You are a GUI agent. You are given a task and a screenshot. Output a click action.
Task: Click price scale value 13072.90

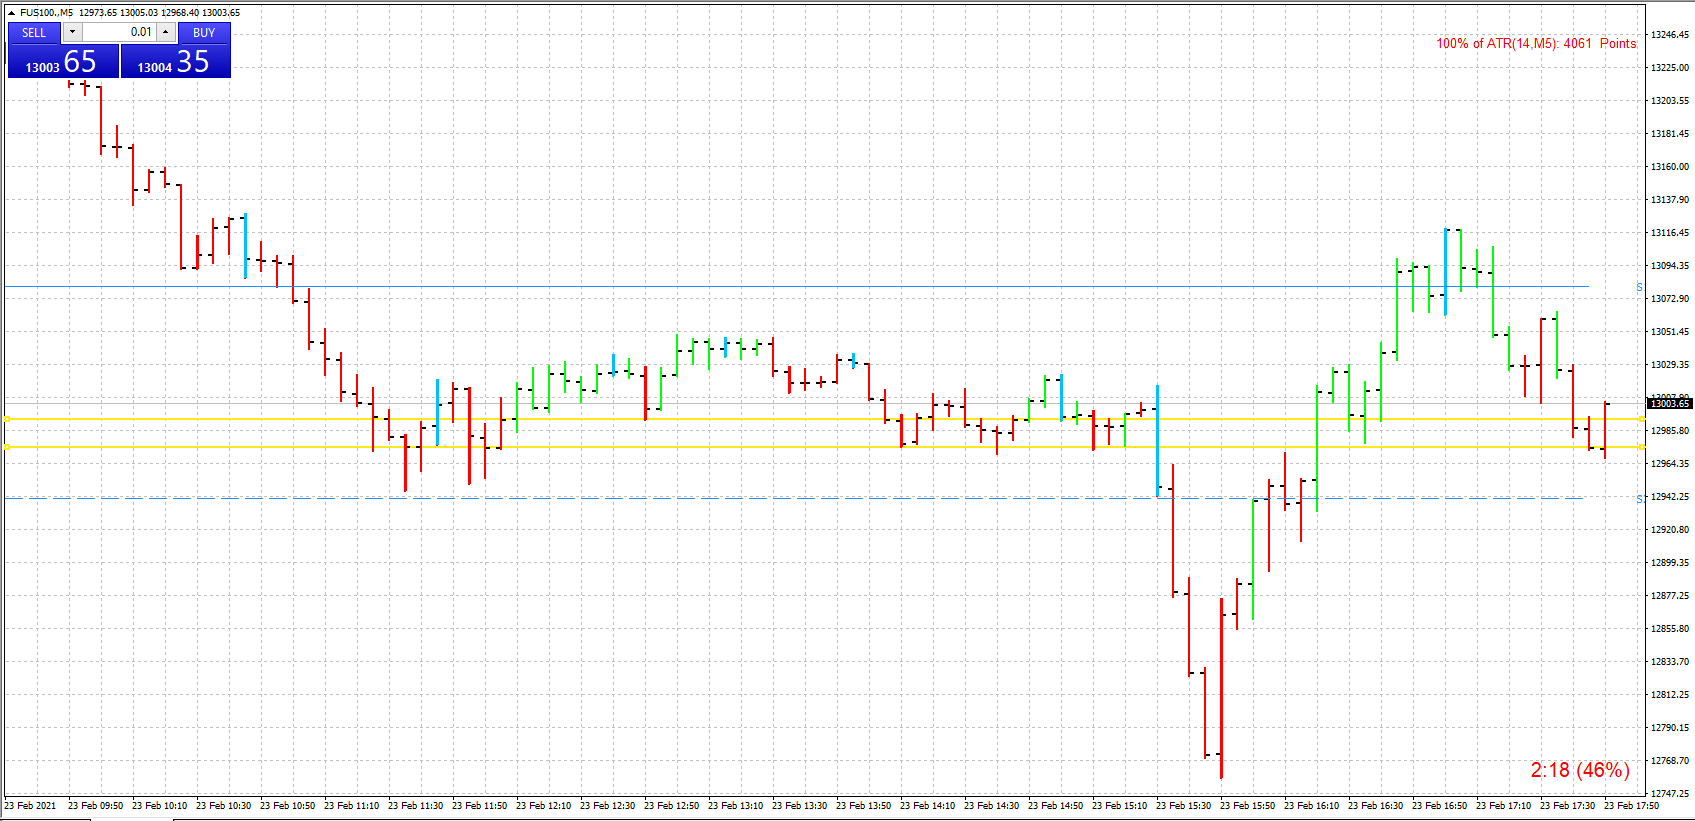pyautogui.click(x=1670, y=299)
